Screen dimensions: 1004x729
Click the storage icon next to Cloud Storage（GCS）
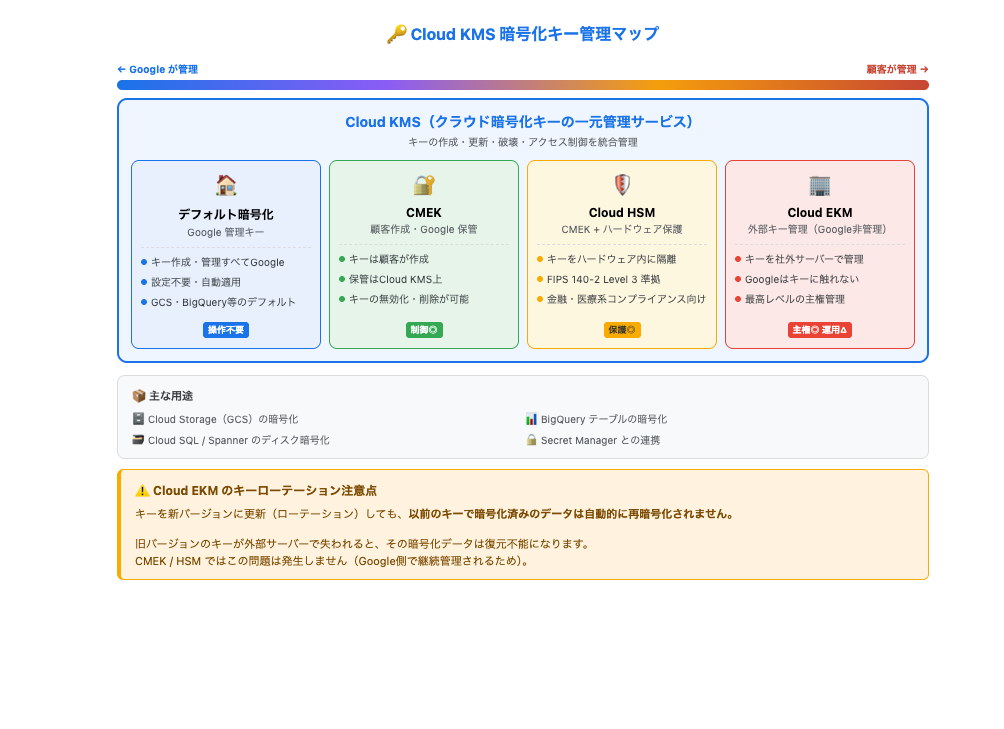pos(138,419)
